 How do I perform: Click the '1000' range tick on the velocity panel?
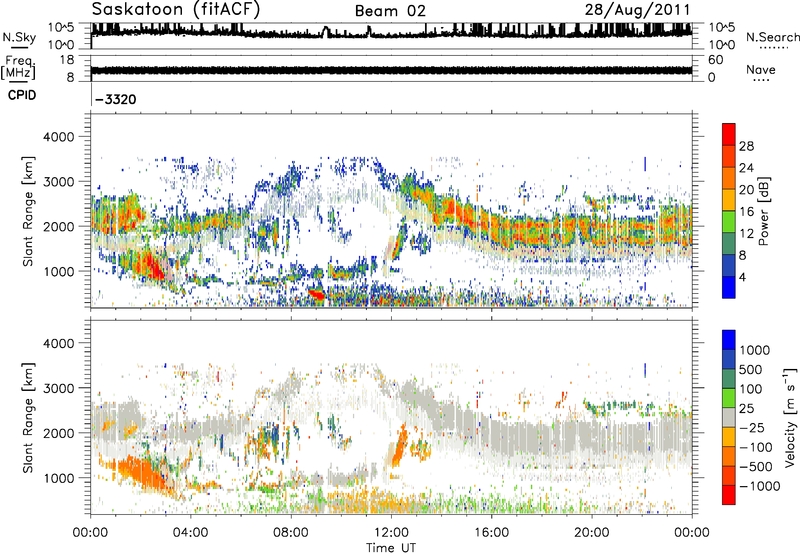click(58, 478)
